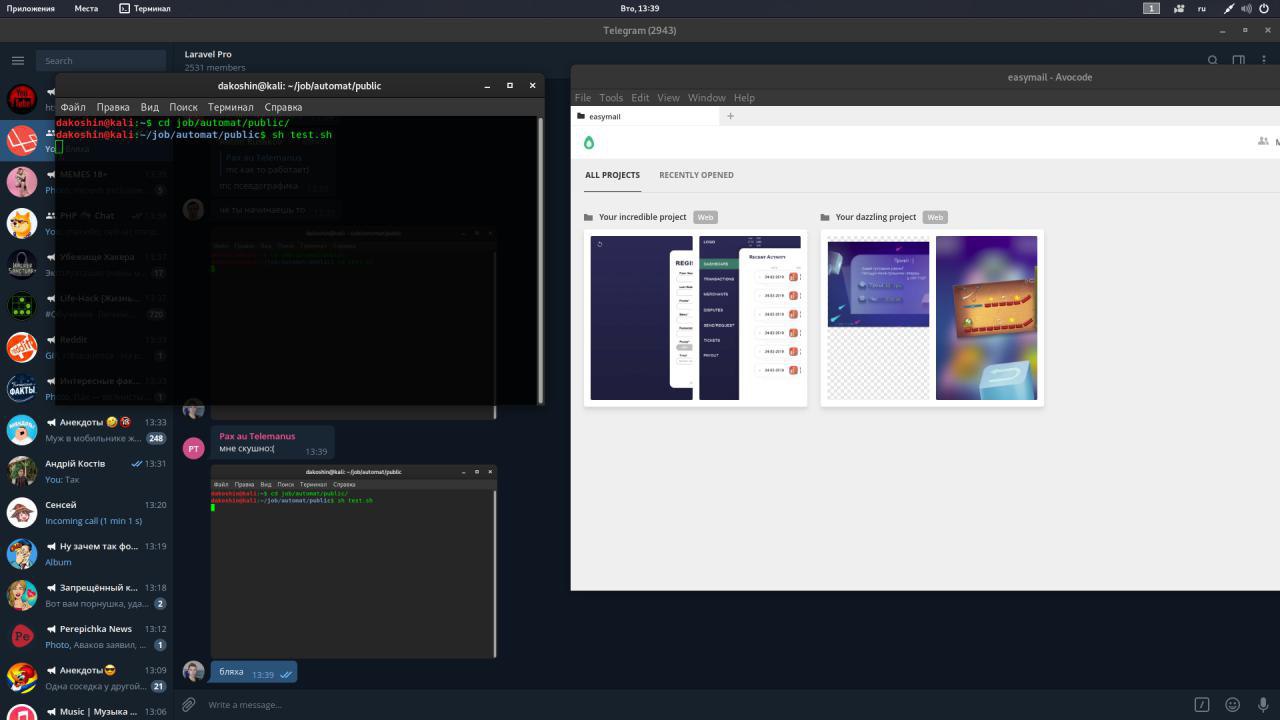Open the Life-Hack channel avatar

22,306
